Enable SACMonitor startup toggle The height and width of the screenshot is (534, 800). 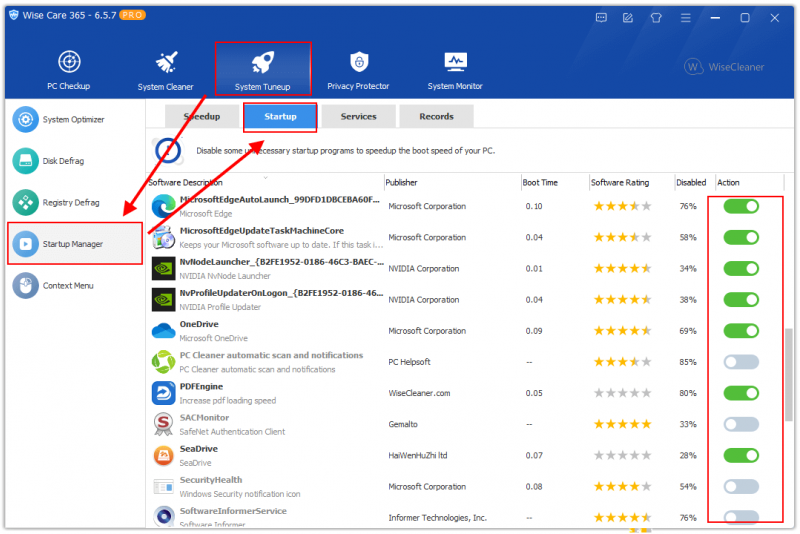click(741, 424)
